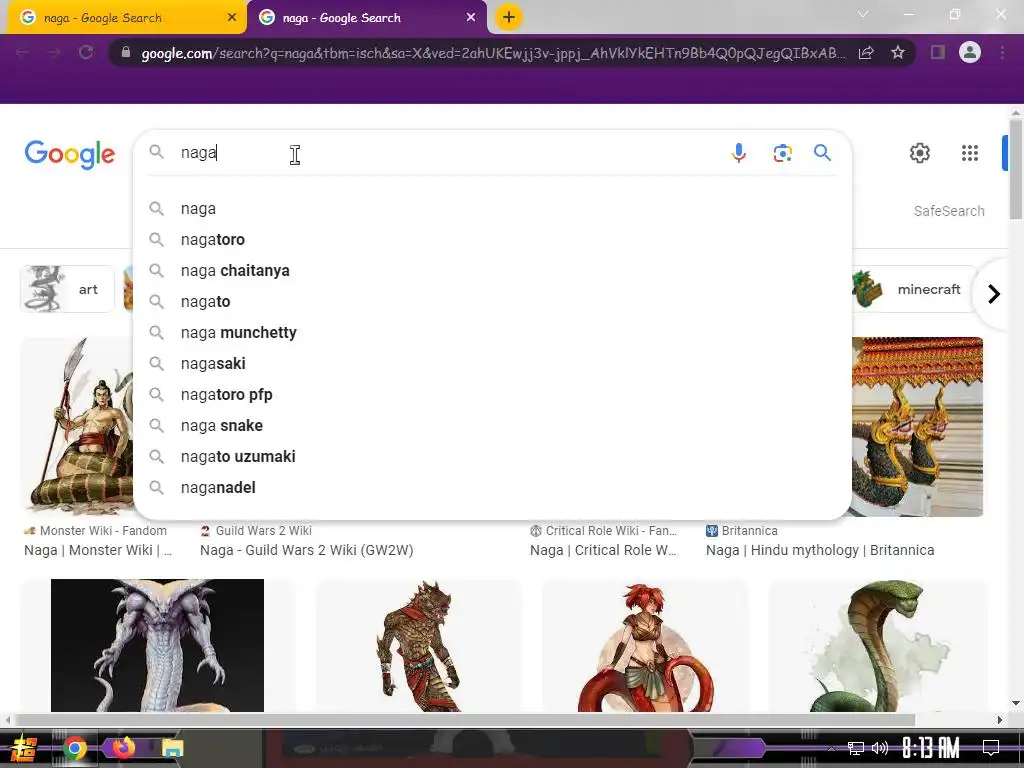Close the first naga tab
Image resolution: width=1024 pixels, height=768 pixels.
(x=232, y=18)
